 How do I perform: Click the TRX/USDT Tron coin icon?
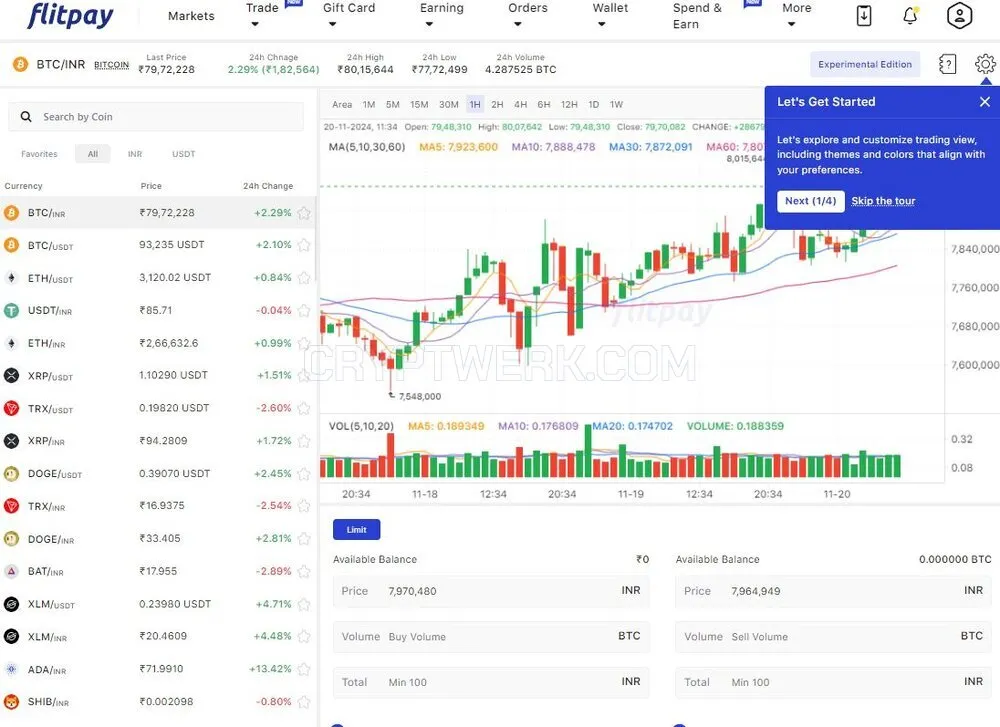pos(11,408)
